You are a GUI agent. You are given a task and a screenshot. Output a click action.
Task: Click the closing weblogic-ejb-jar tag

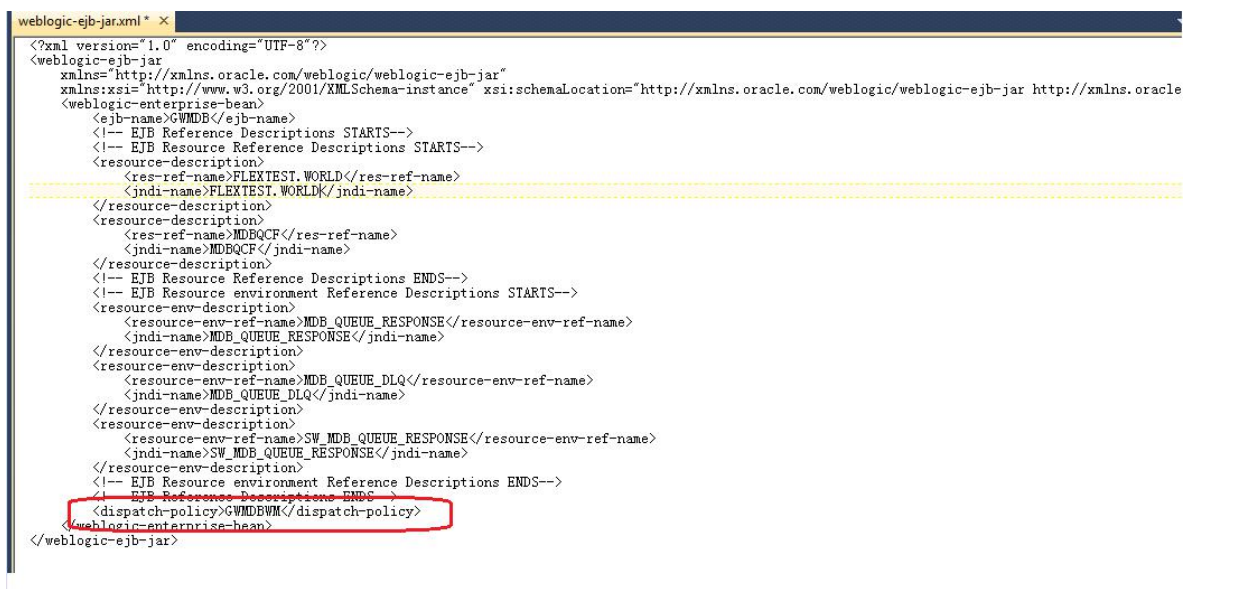coord(104,540)
